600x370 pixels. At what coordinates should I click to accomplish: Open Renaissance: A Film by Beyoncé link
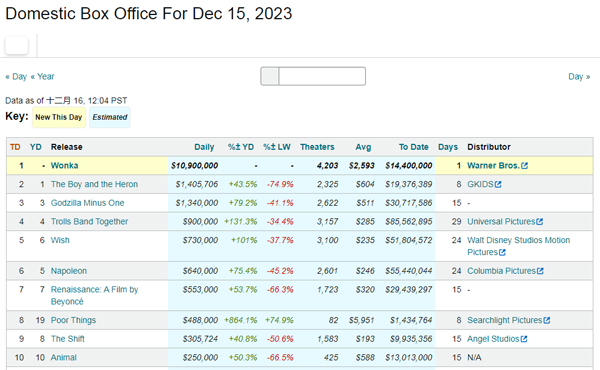[x=94, y=295]
